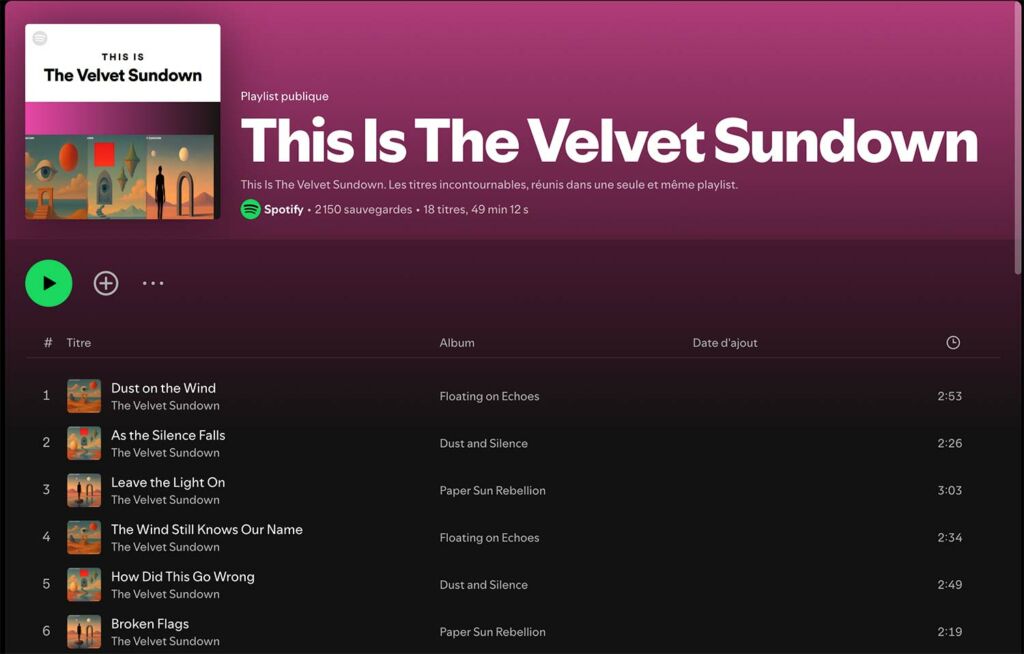Play the This Is The Velvet Sundown playlist

[x=48, y=283]
